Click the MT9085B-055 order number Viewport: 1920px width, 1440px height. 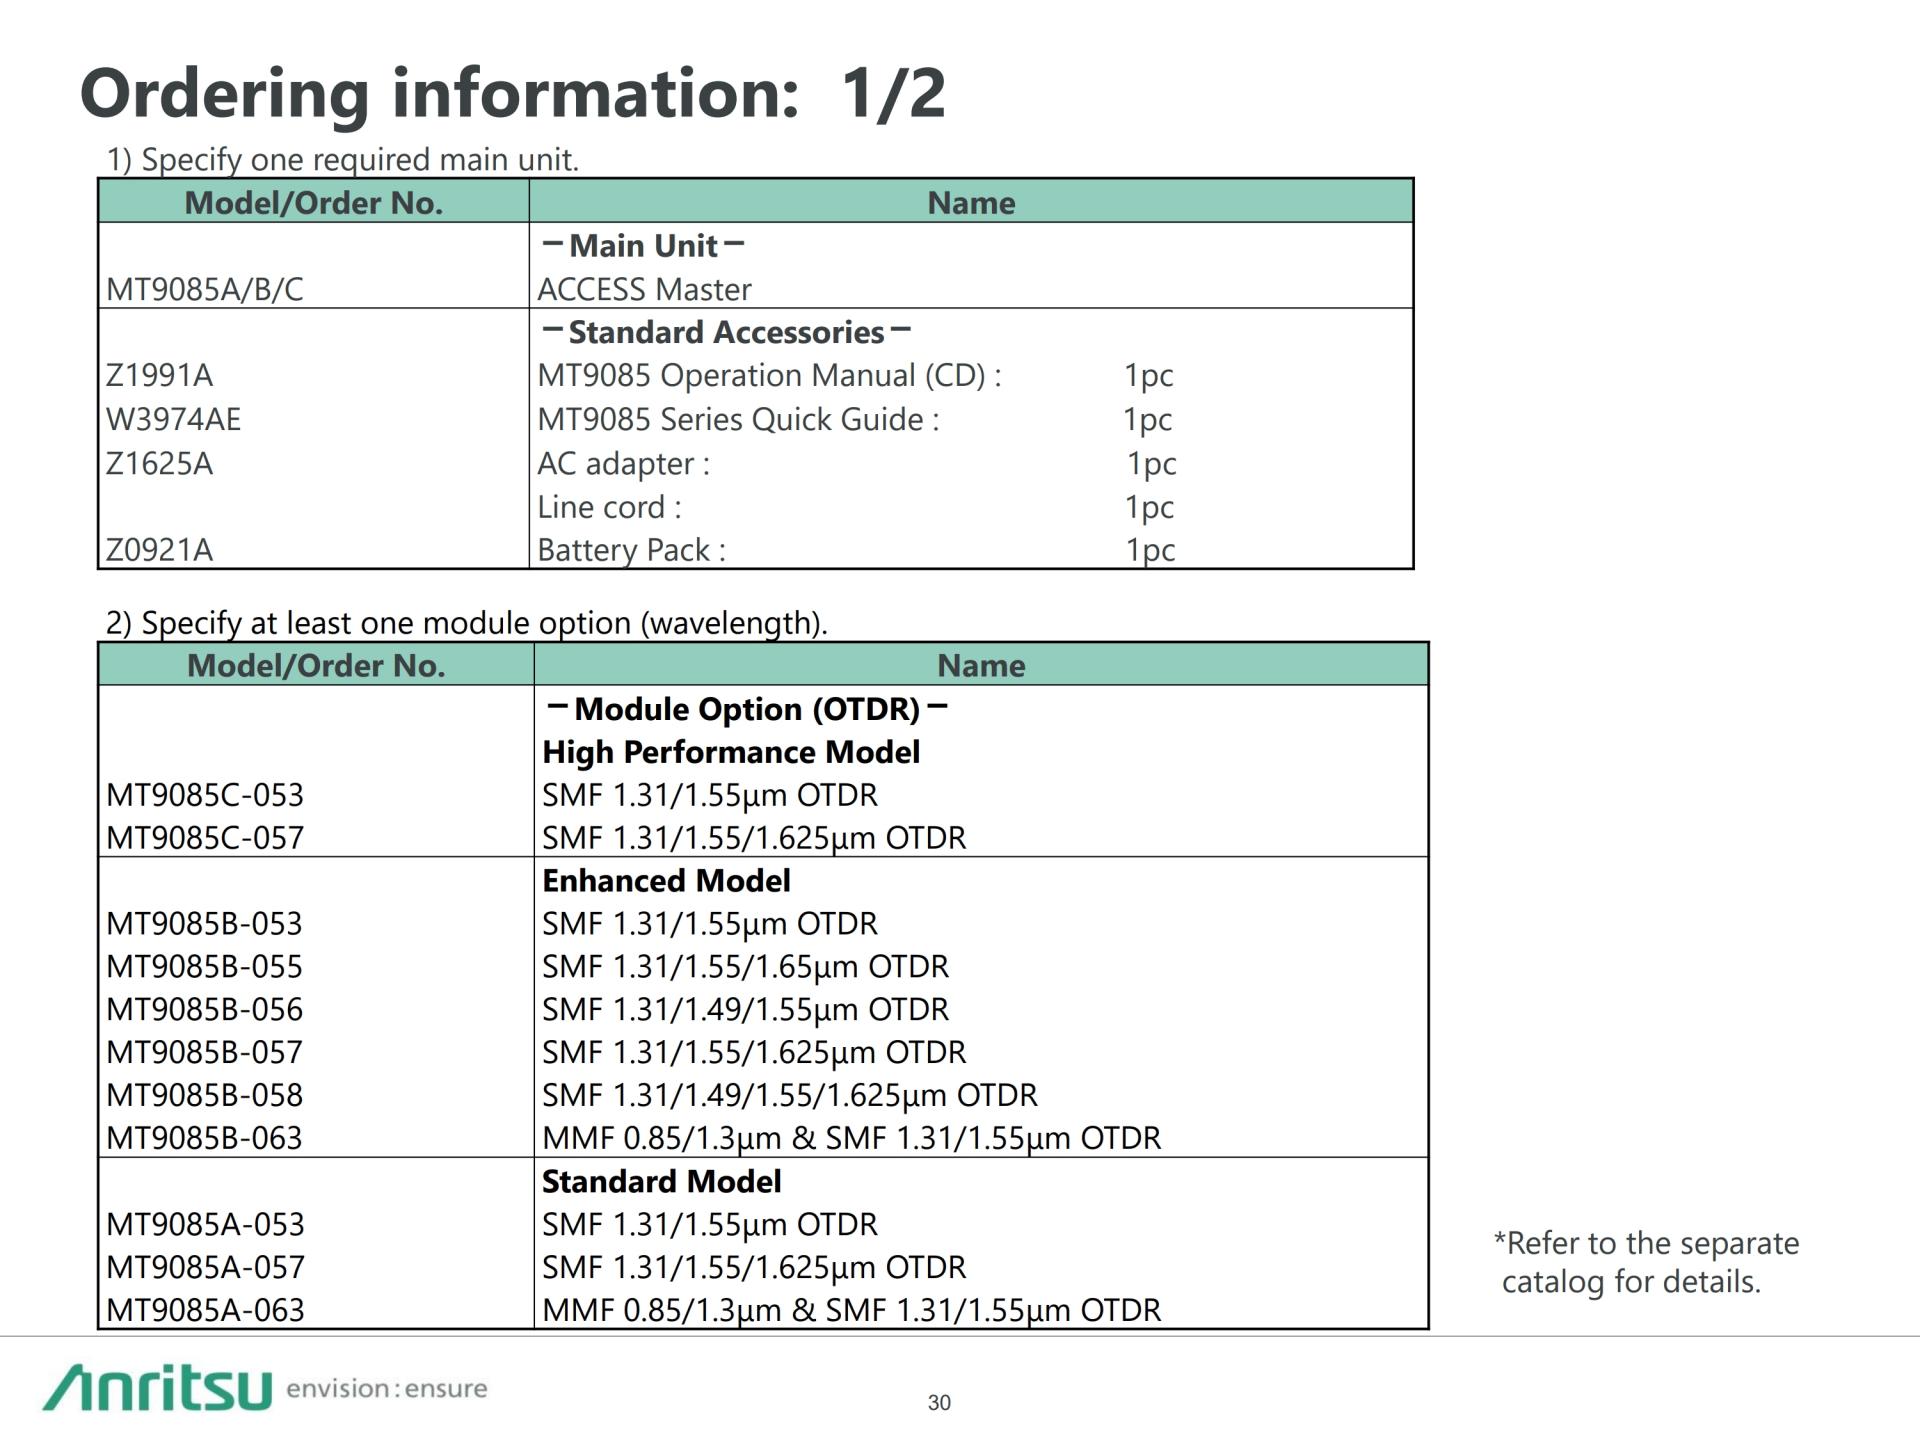point(204,967)
